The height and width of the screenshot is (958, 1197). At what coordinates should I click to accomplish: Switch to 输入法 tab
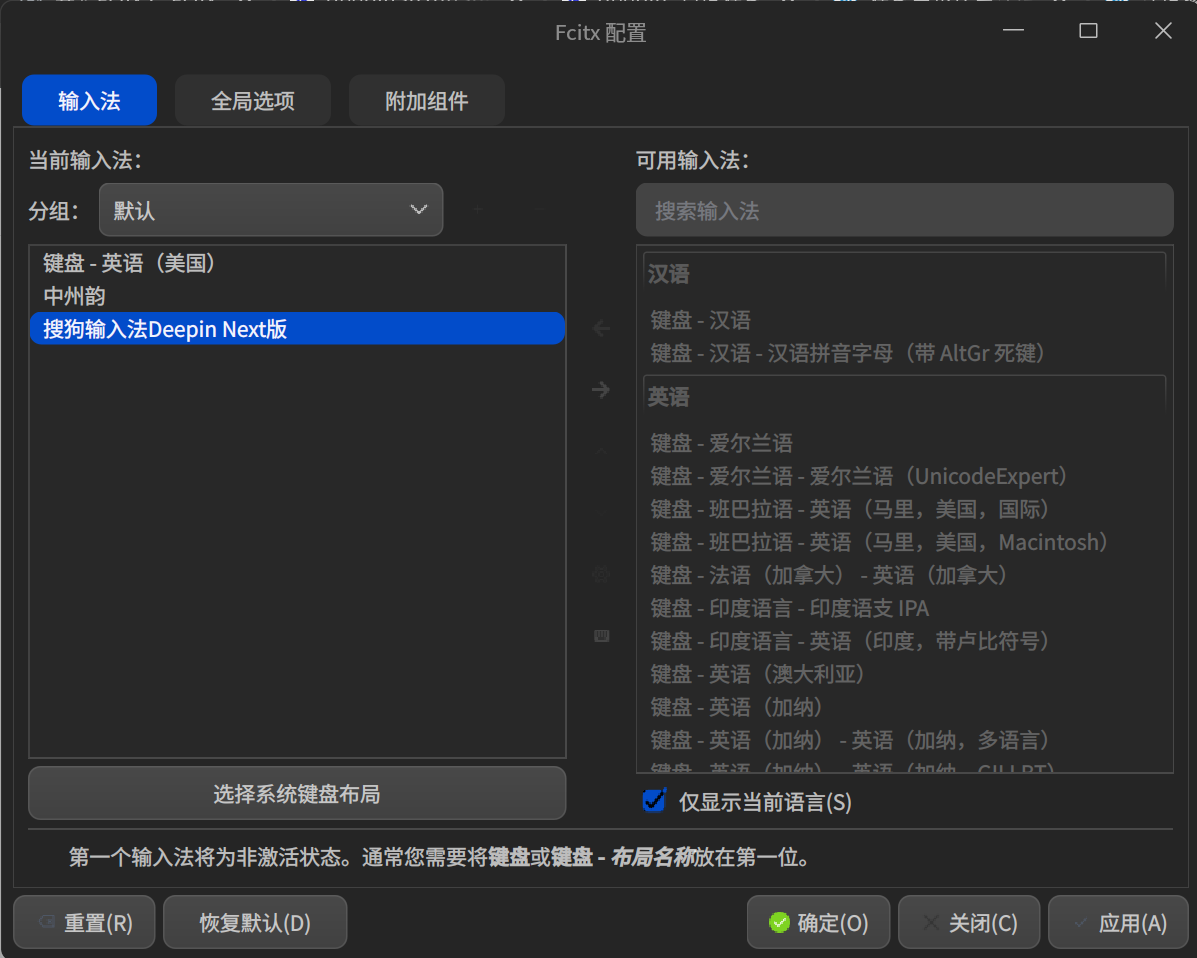tap(89, 100)
